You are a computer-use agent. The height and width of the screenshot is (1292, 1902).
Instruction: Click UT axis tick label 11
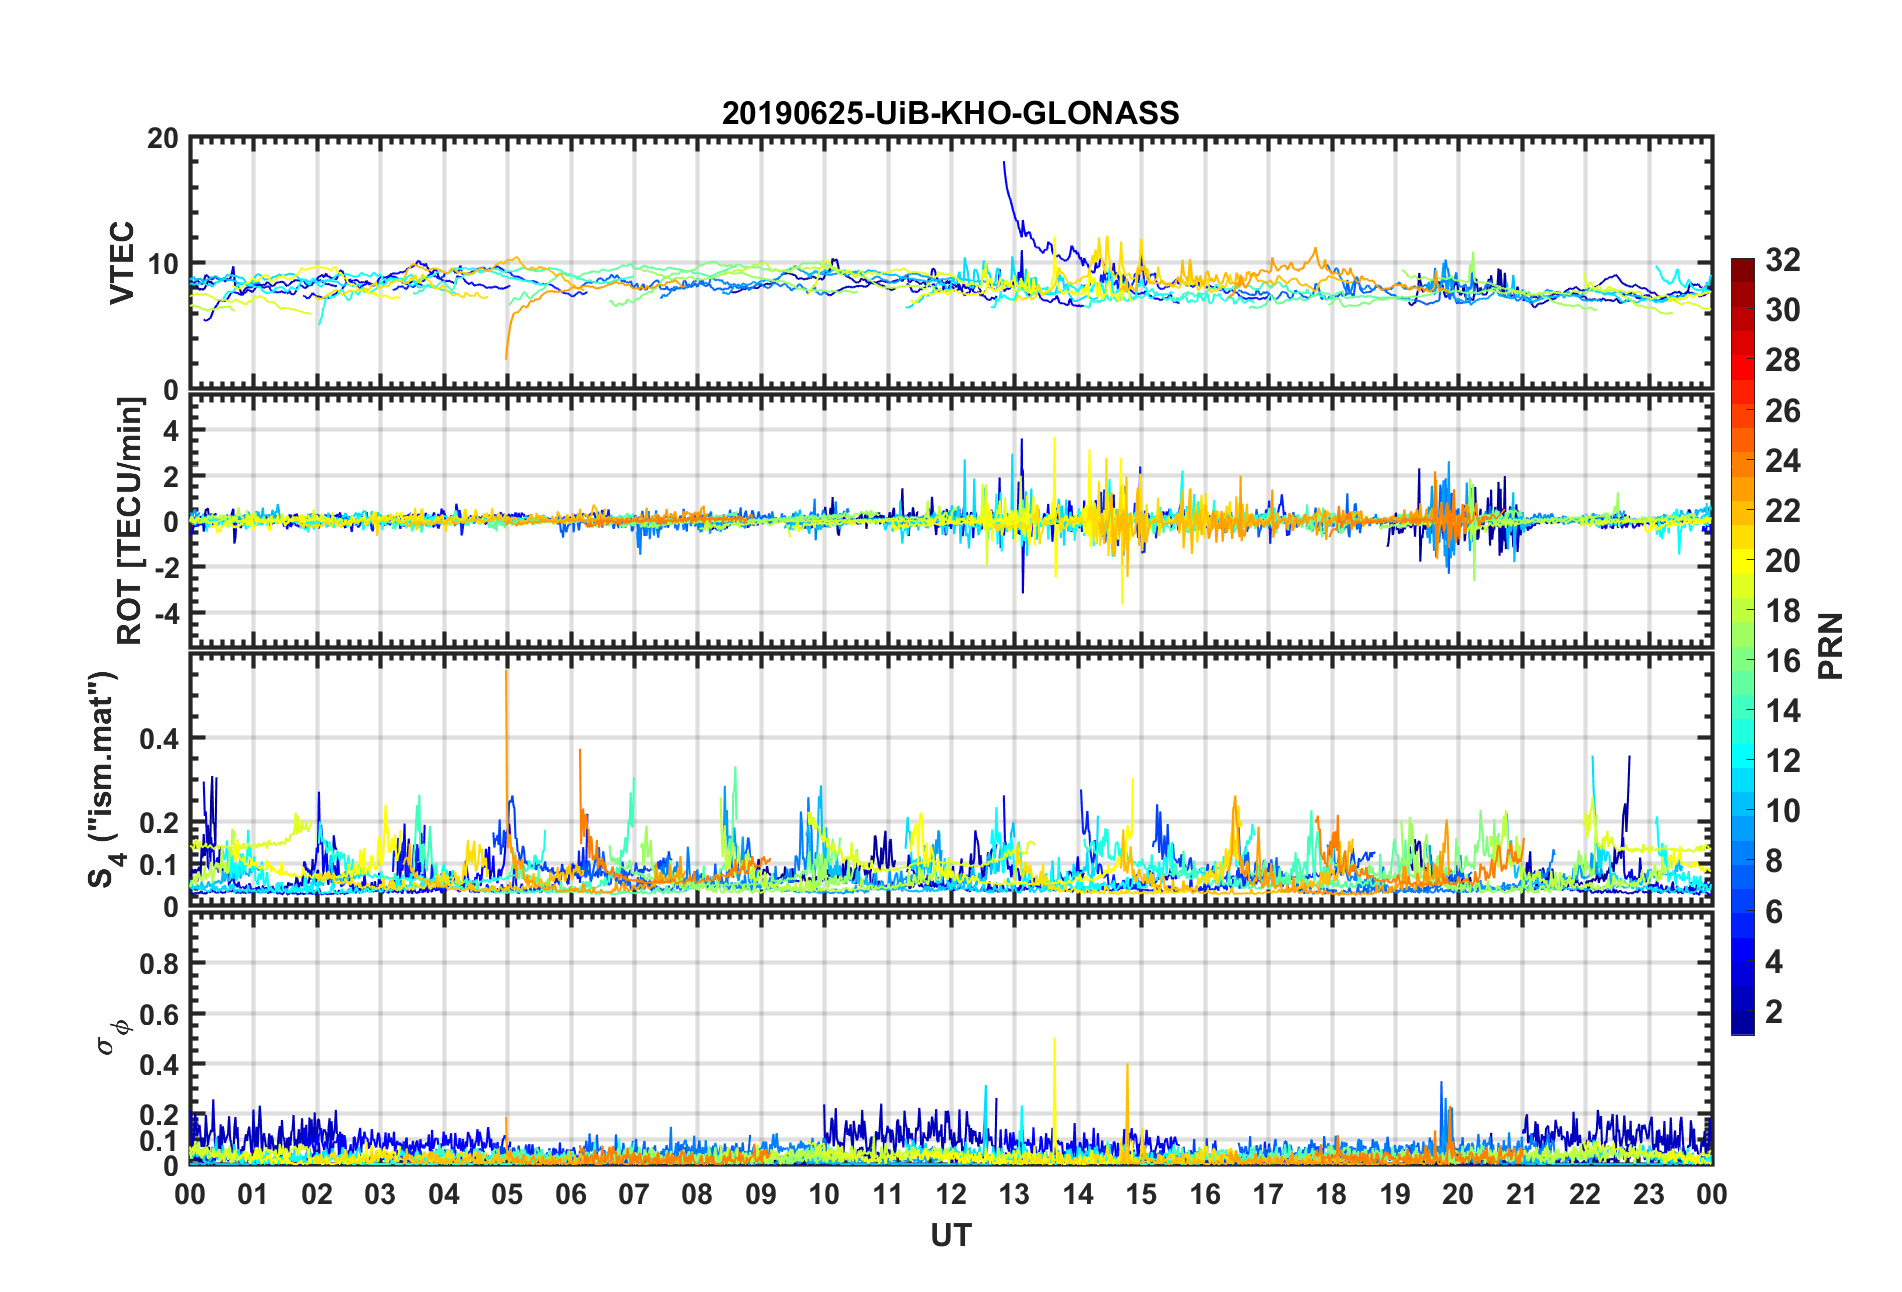[888, 1194]
